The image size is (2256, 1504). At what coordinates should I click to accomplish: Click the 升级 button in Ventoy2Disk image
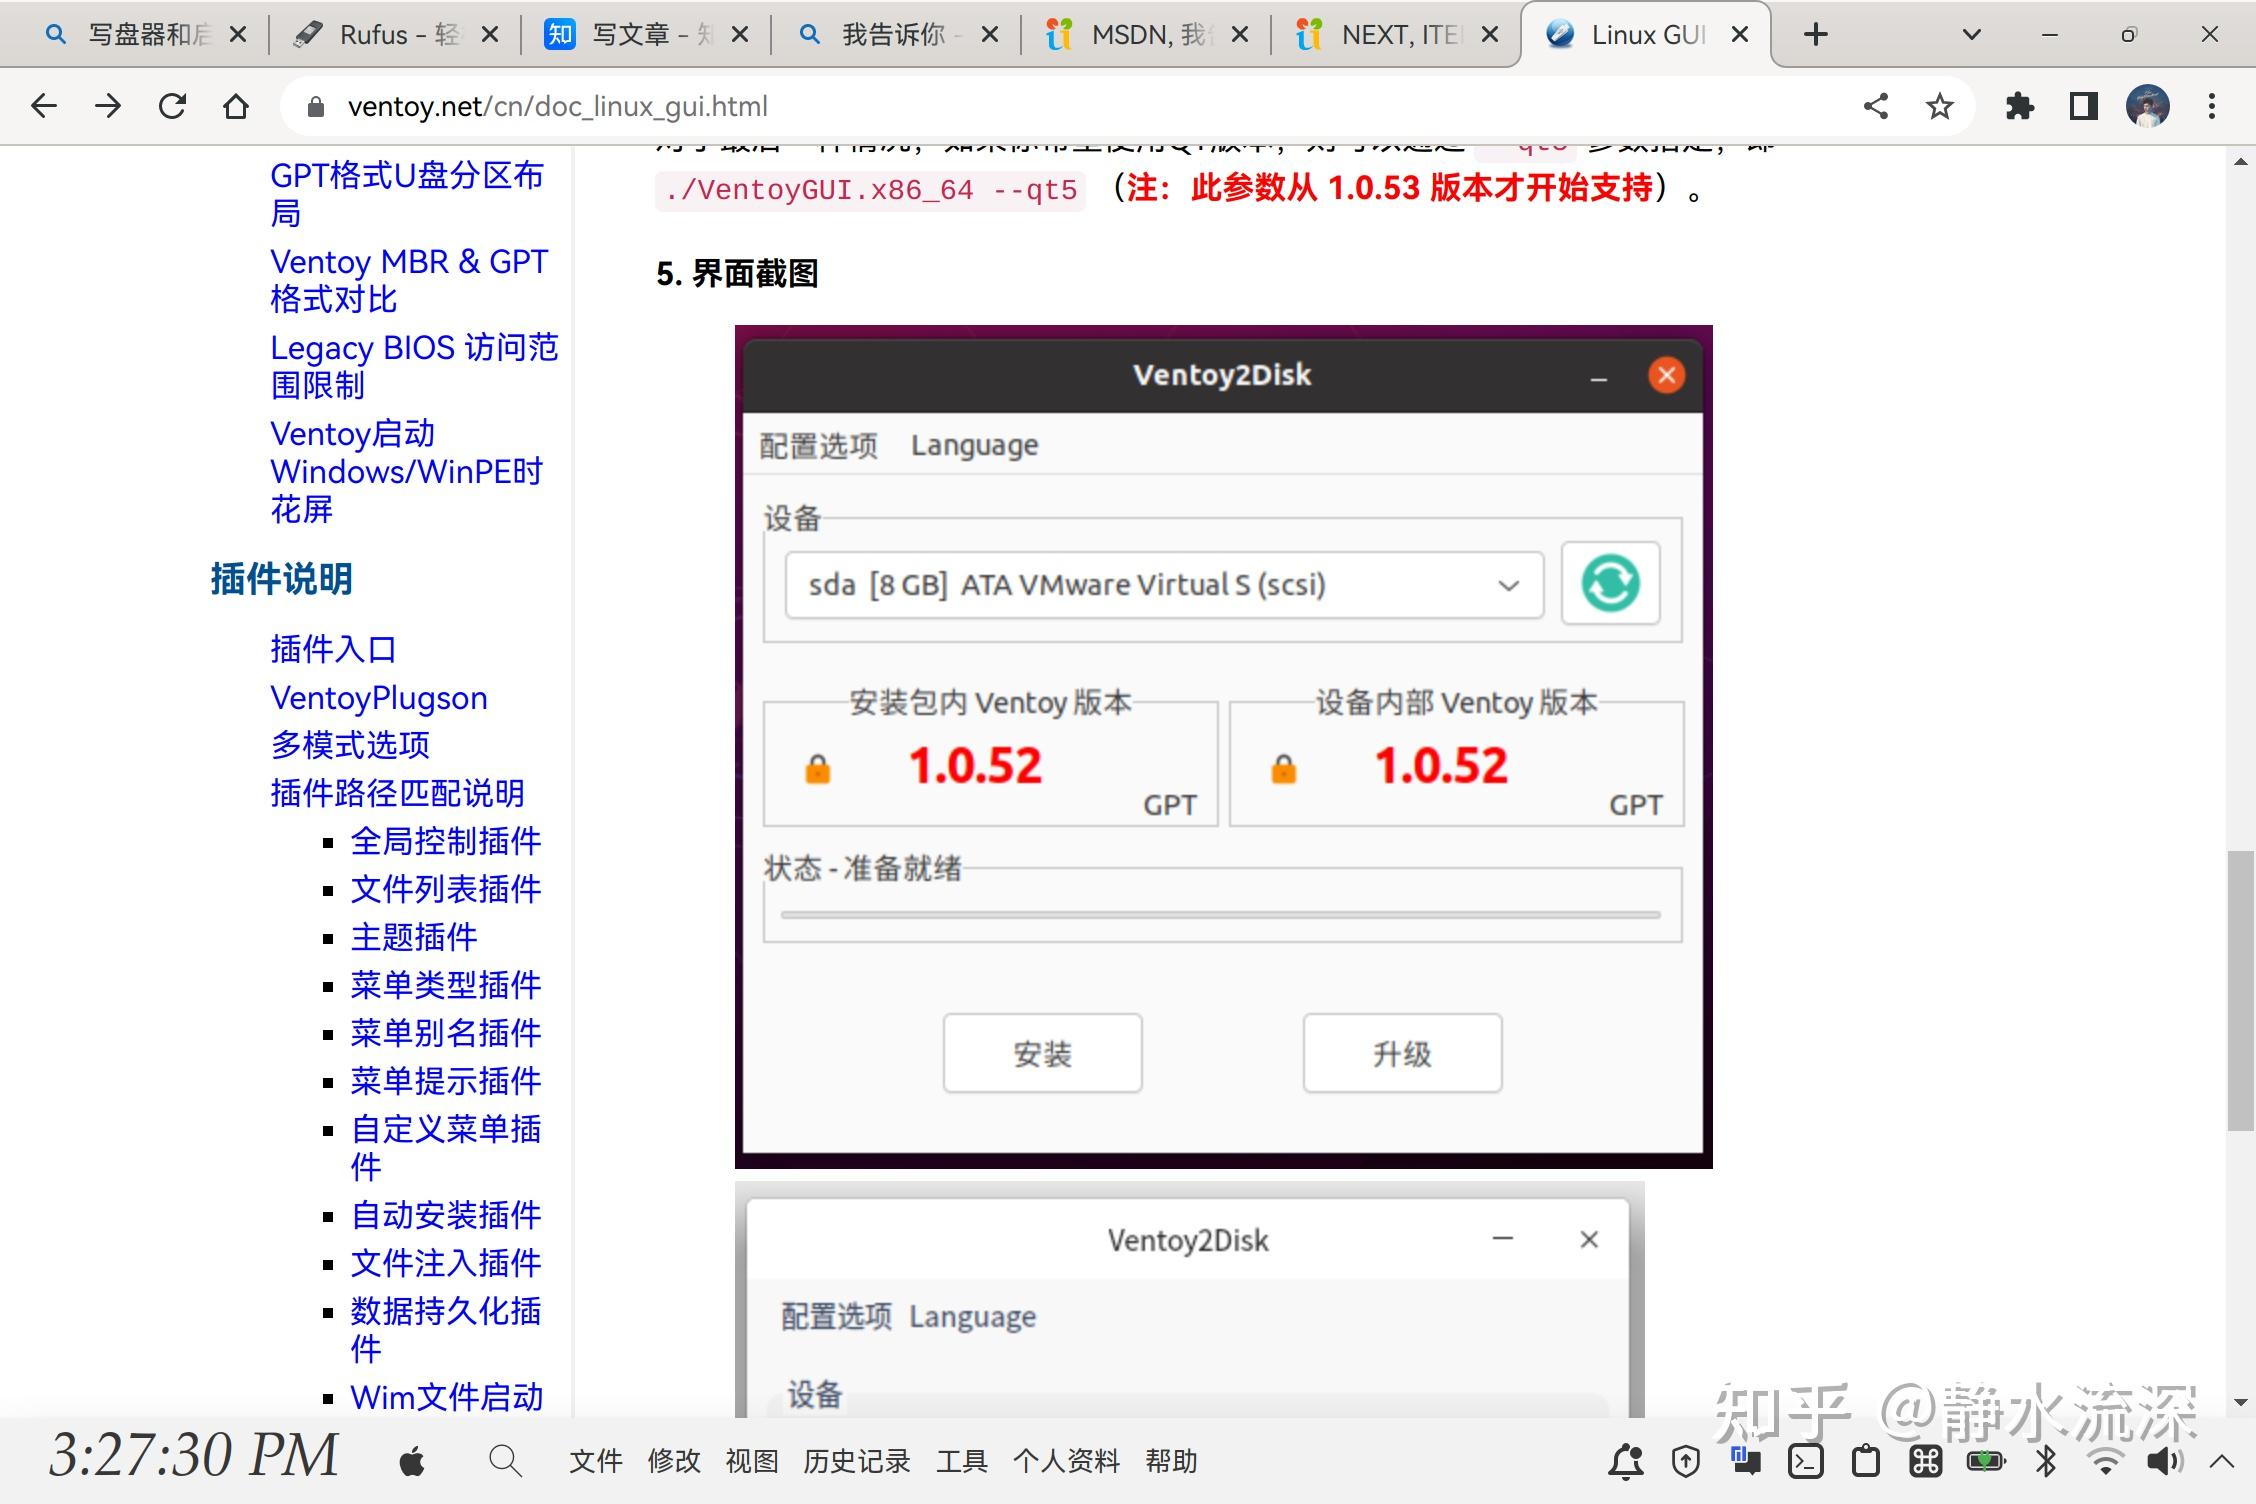pos(1402,1053)
